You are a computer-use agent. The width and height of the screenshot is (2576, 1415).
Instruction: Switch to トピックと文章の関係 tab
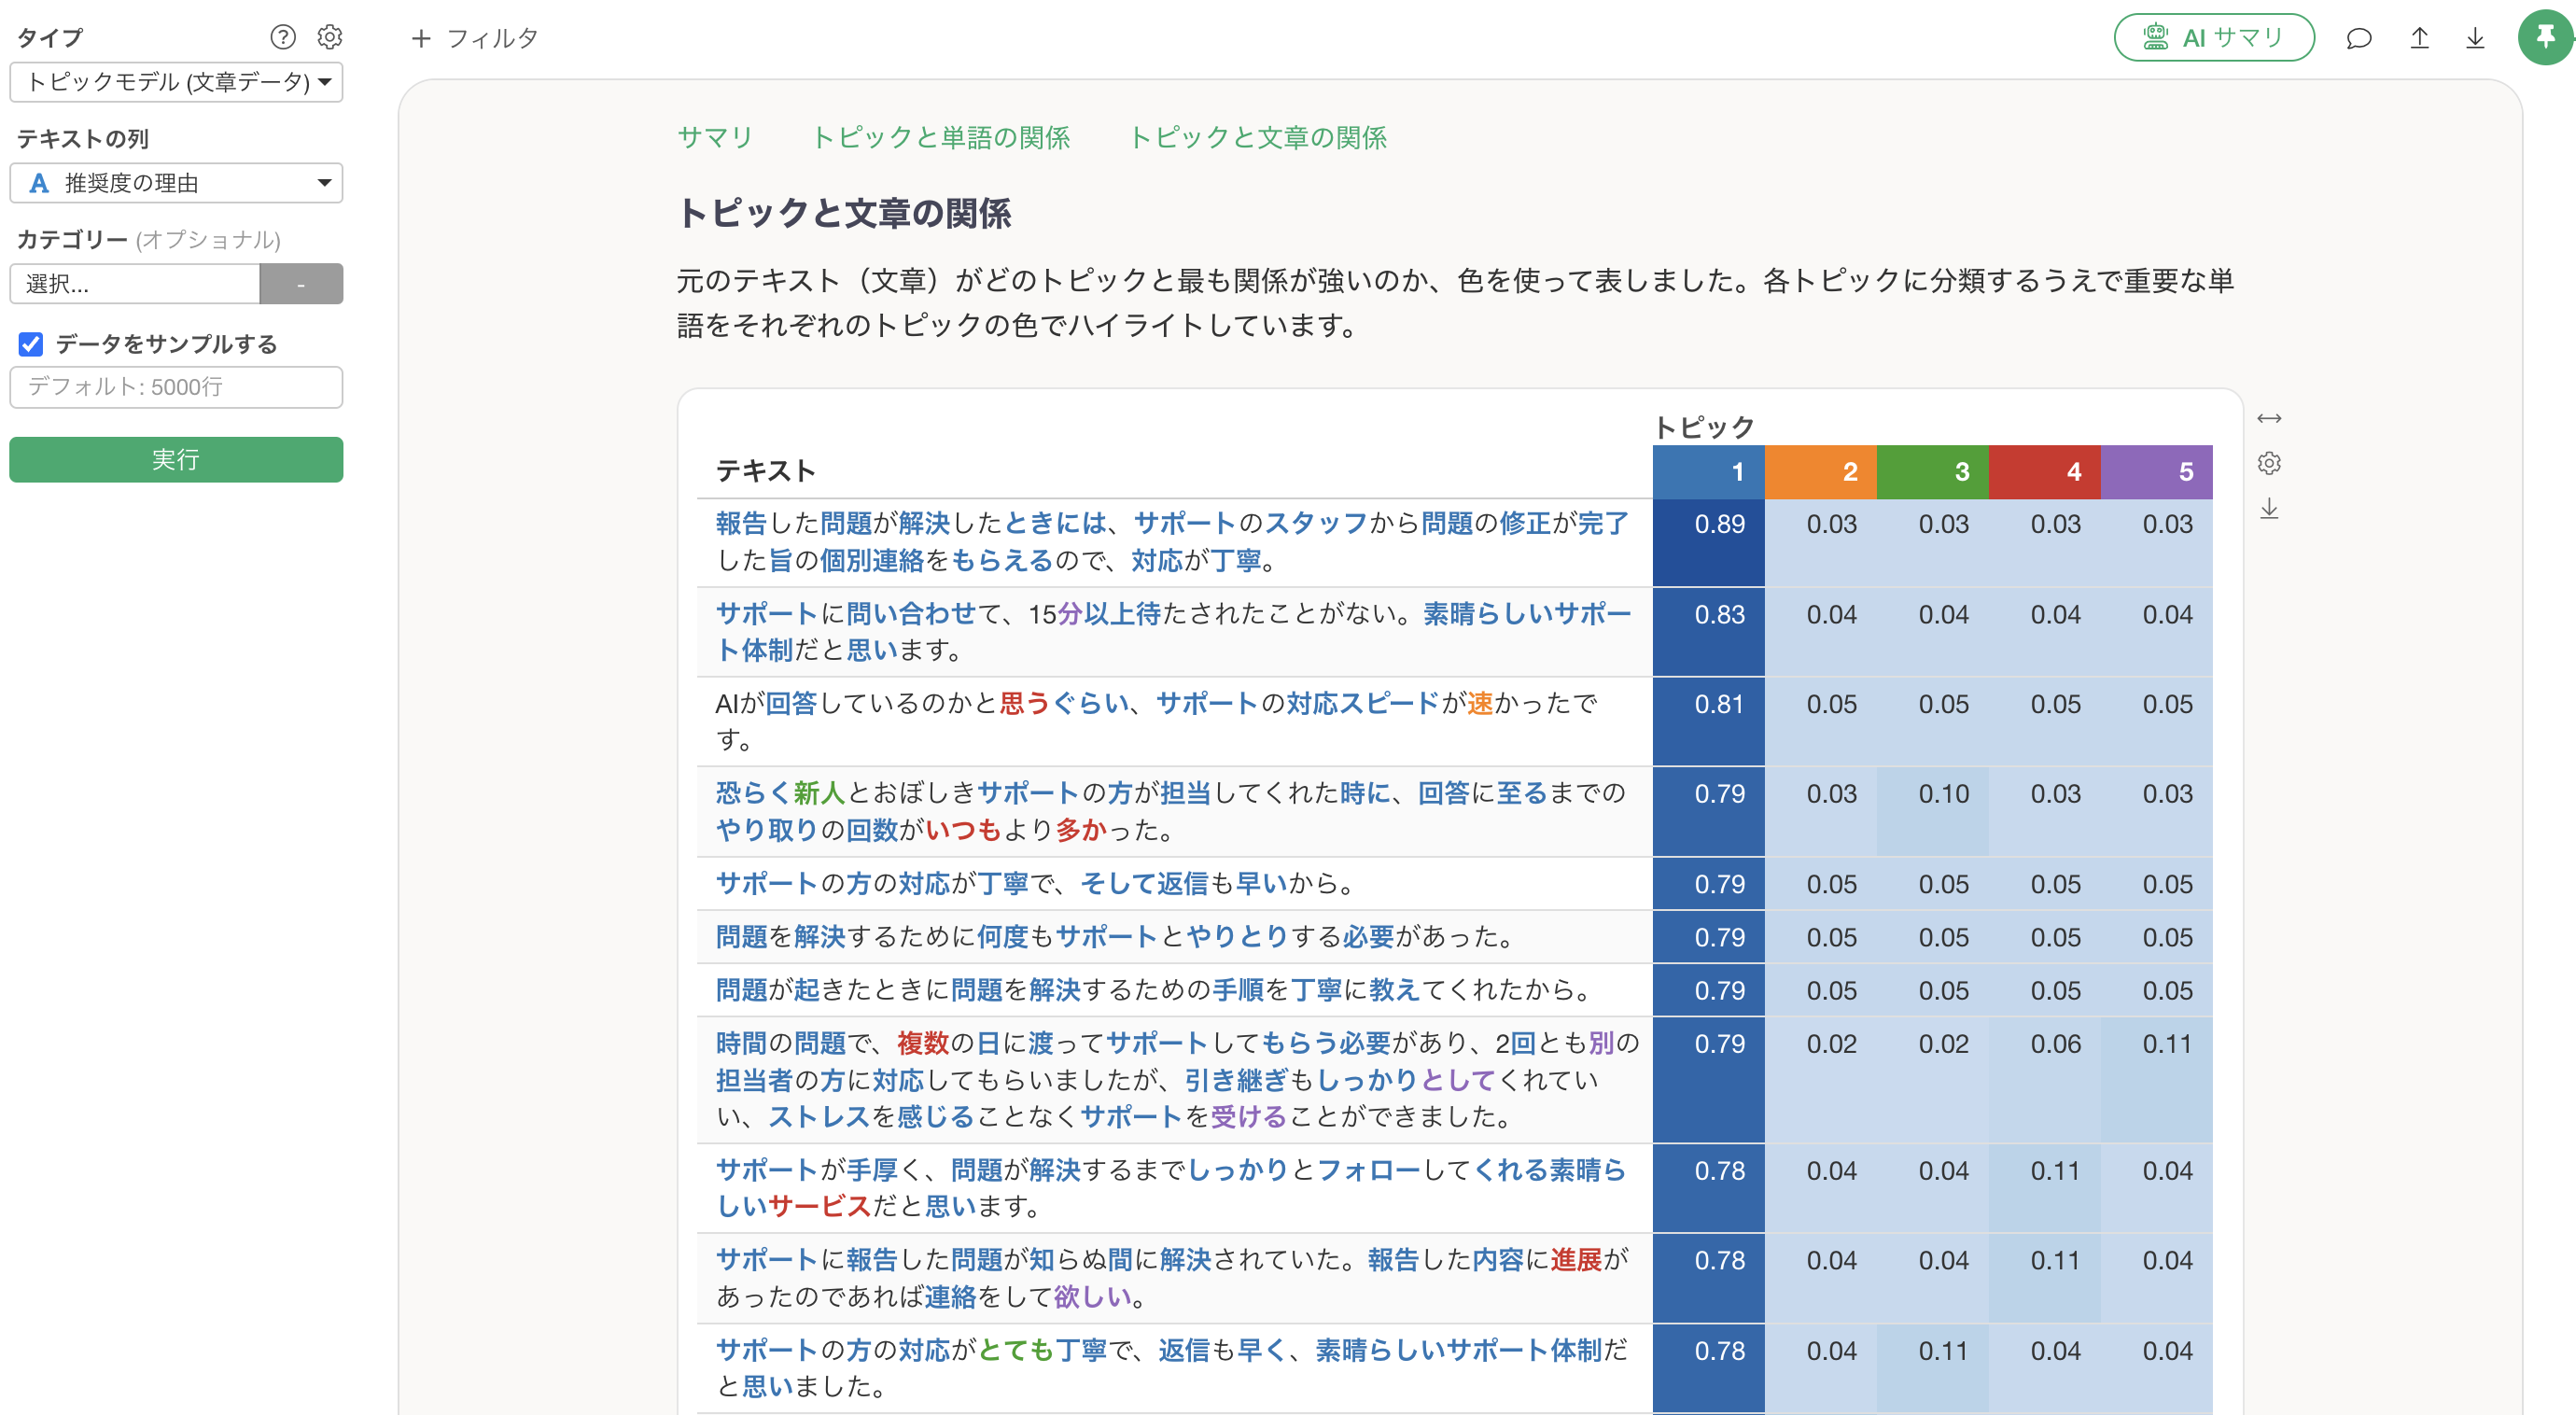tap(1257, 137)
